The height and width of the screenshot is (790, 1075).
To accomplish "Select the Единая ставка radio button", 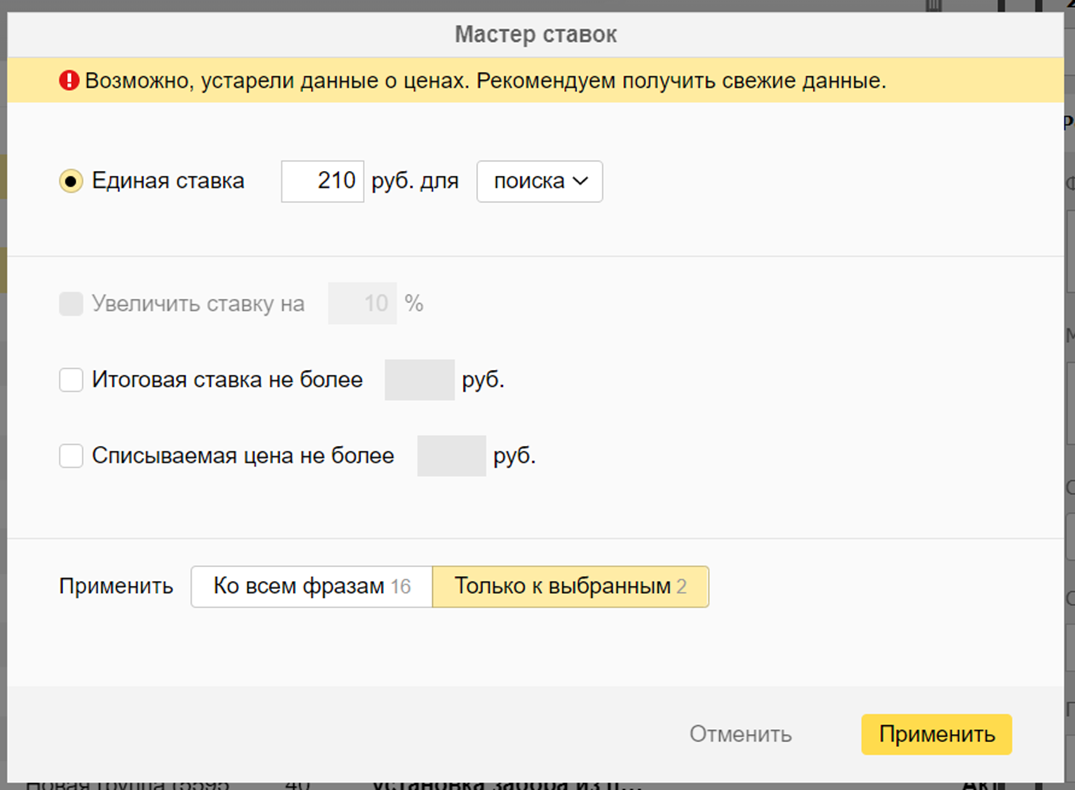I will (x=71, y=182).
